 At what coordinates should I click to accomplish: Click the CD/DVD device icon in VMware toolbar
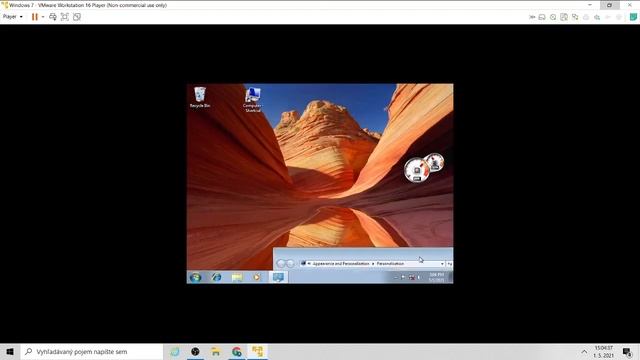(x=553, y=17)
